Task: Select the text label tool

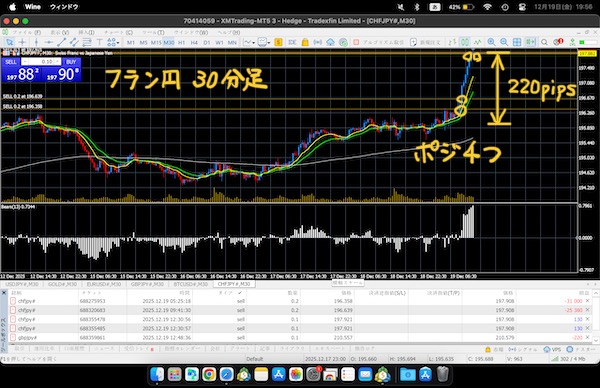Action: (x=99, y=42)
